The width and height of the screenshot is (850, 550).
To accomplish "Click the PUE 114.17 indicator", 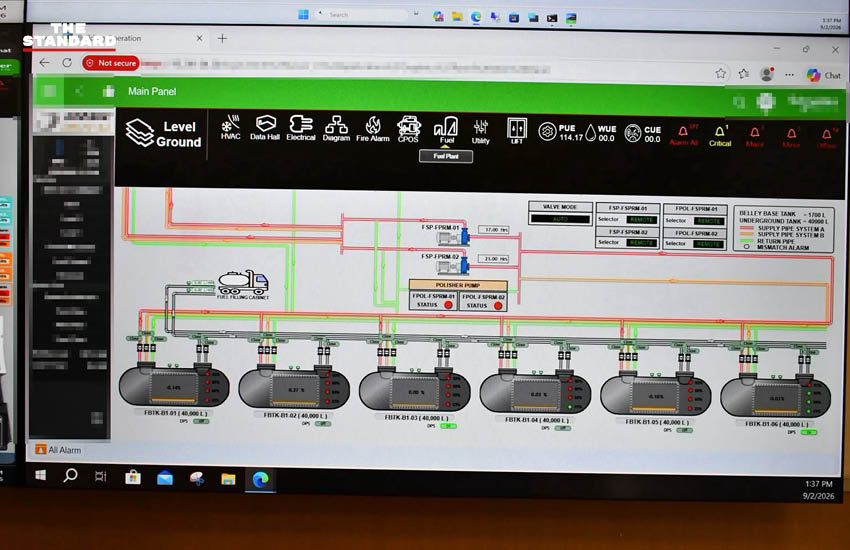I will [561, 132].
